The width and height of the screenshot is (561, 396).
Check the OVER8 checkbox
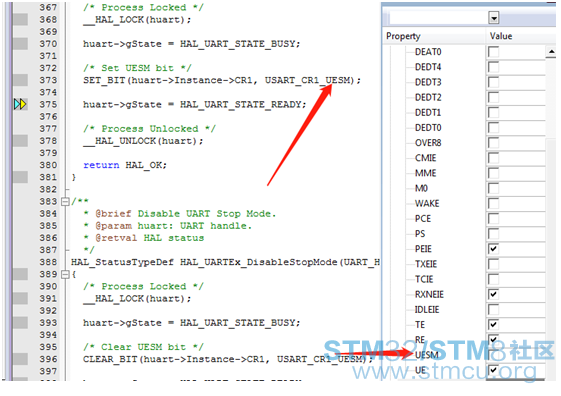point(493,143)
